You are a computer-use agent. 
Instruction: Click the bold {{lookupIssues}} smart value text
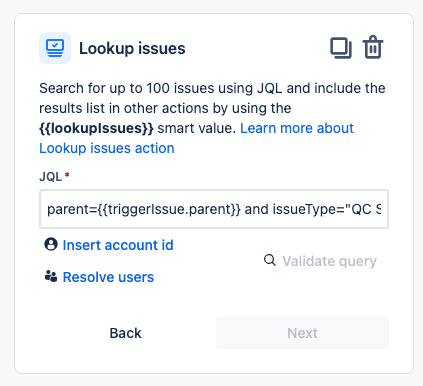(x=96, y=128)
